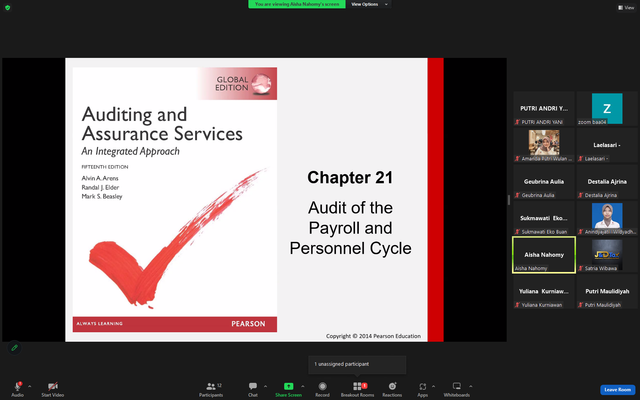Click the green 'You are viewing' screen banner
Screen dimensions: 640x400
coord(297,4)
